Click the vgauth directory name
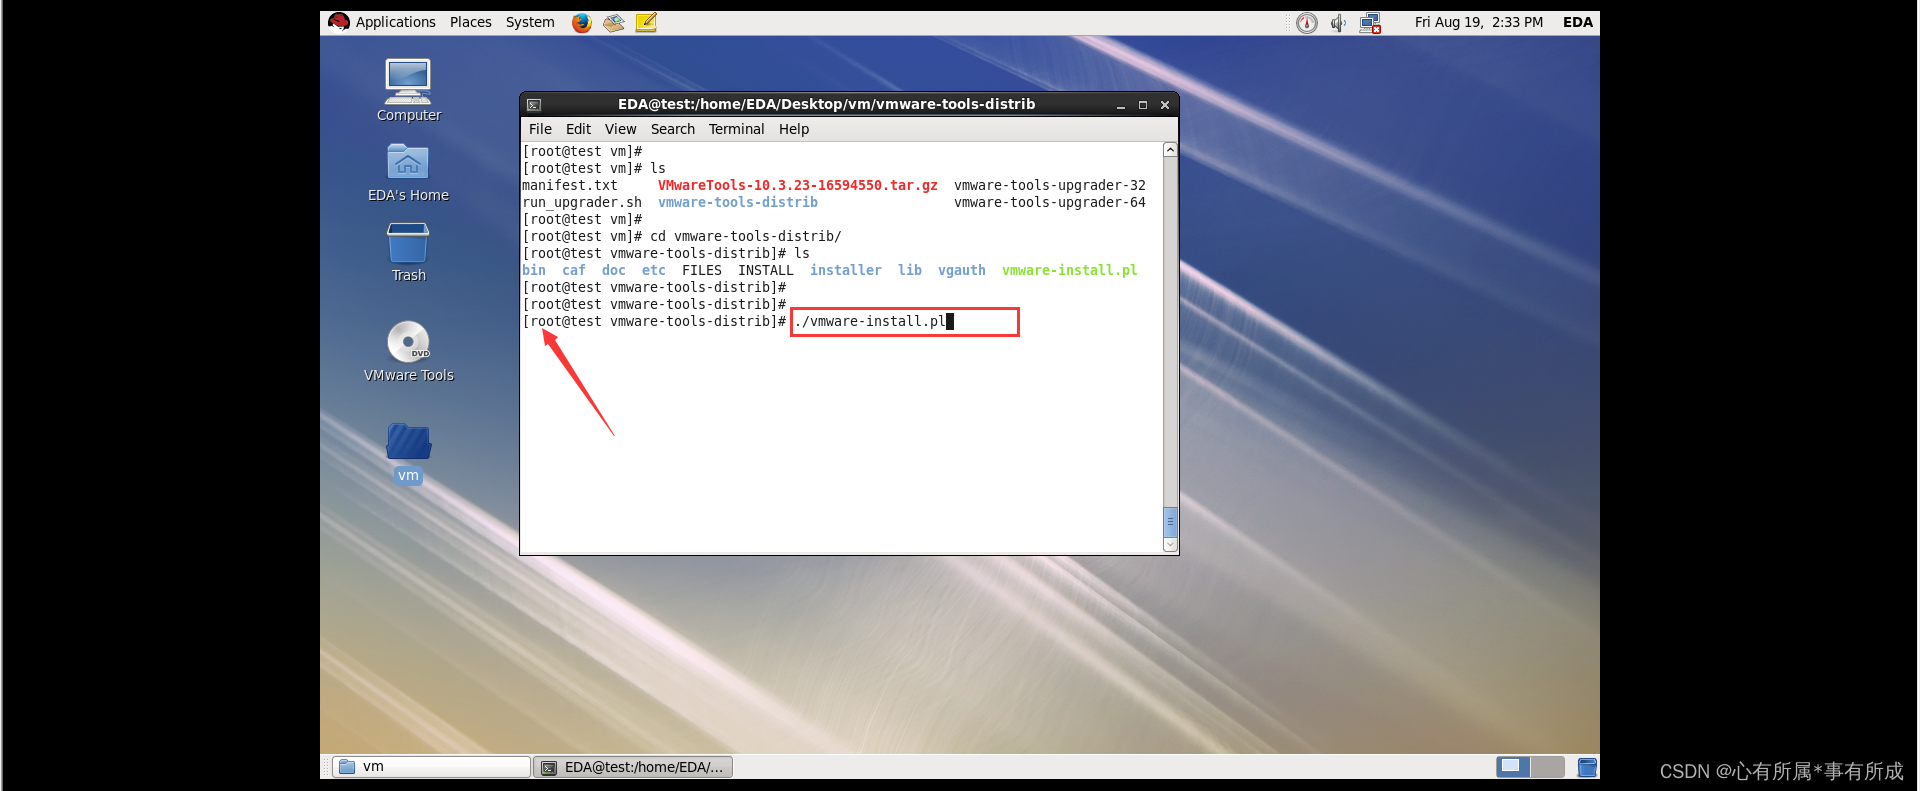Screen dimensions: 1920x791 962,270
